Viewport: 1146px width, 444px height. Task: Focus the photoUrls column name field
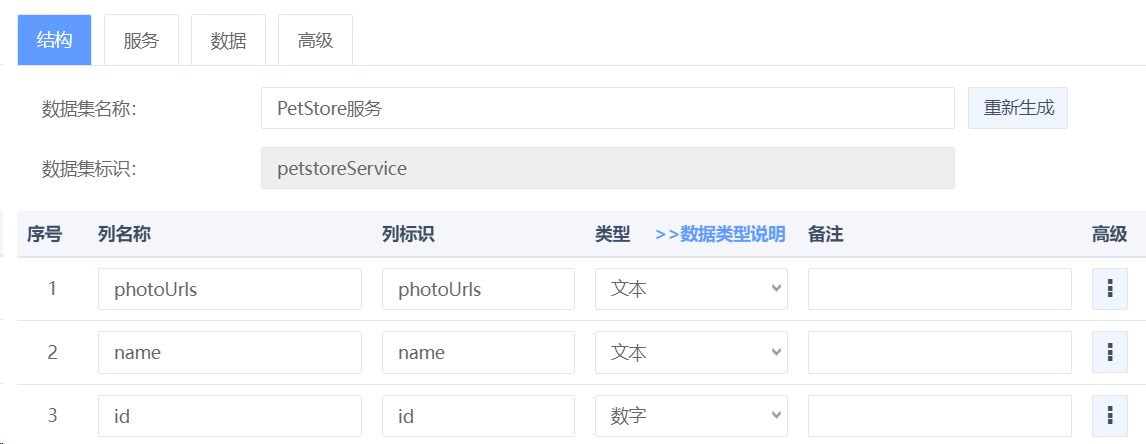229,289
